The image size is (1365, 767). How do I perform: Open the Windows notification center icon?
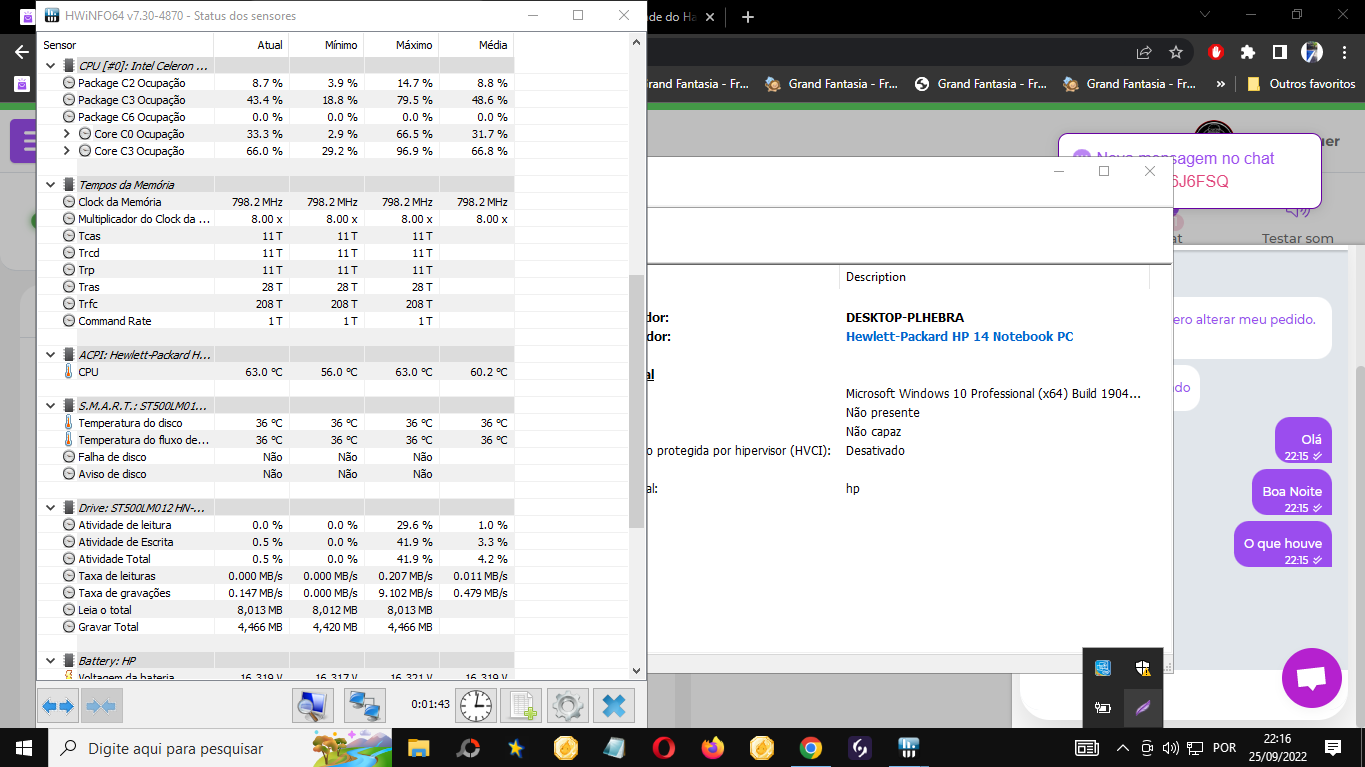1333,748
